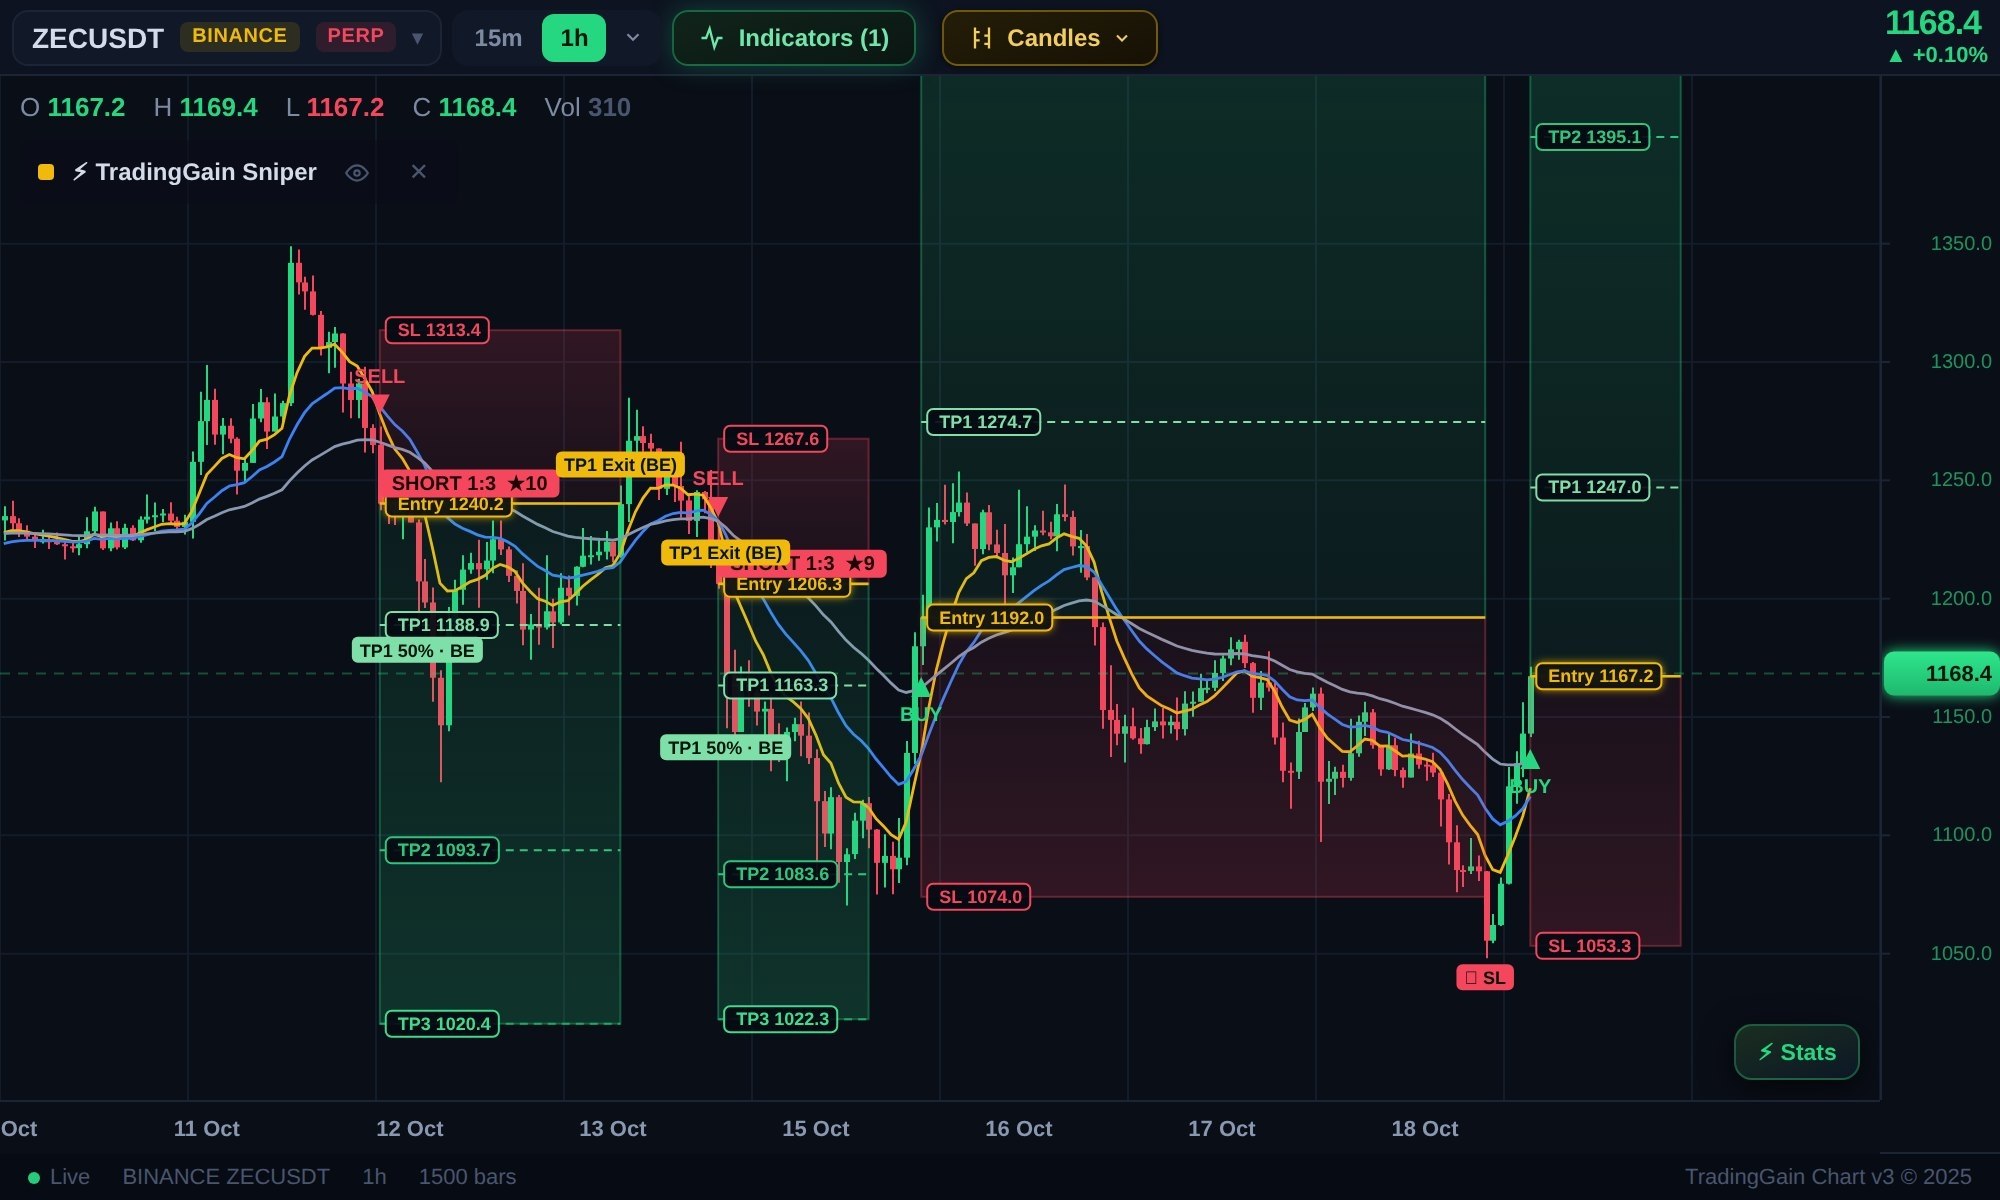Viewport: 2000px width, 1200px height.
Task: Click the yellow TradingGain Sniper color swatch
Action: click(x=46, y=172)
